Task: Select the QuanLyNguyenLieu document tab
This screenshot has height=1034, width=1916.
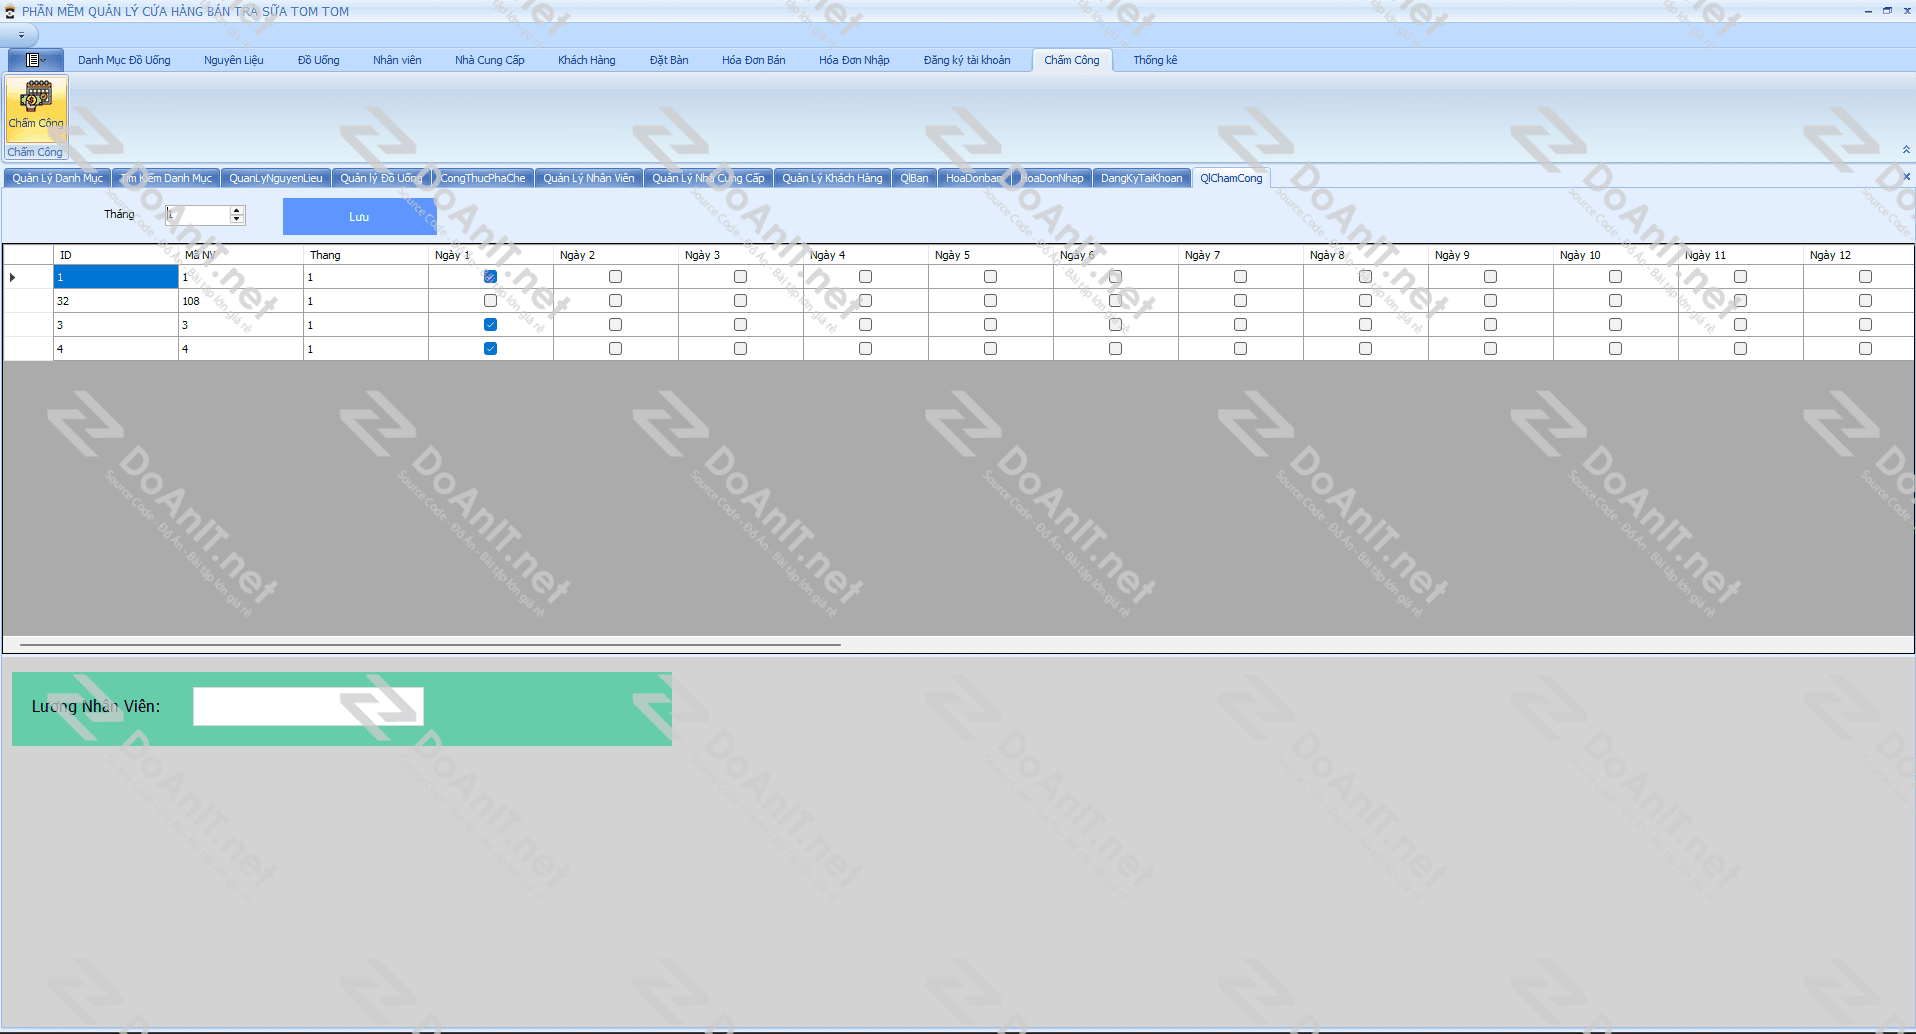Action: [276, 178]
